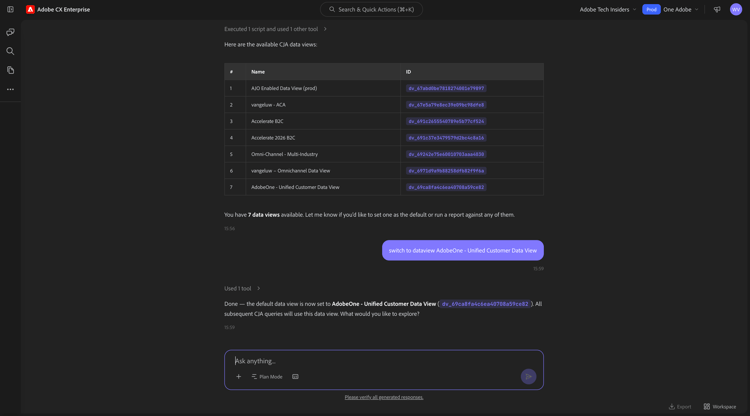Screen dimensions: 750x416
Task: Click the bold '7 data views' text
Action: coord(264,215)
